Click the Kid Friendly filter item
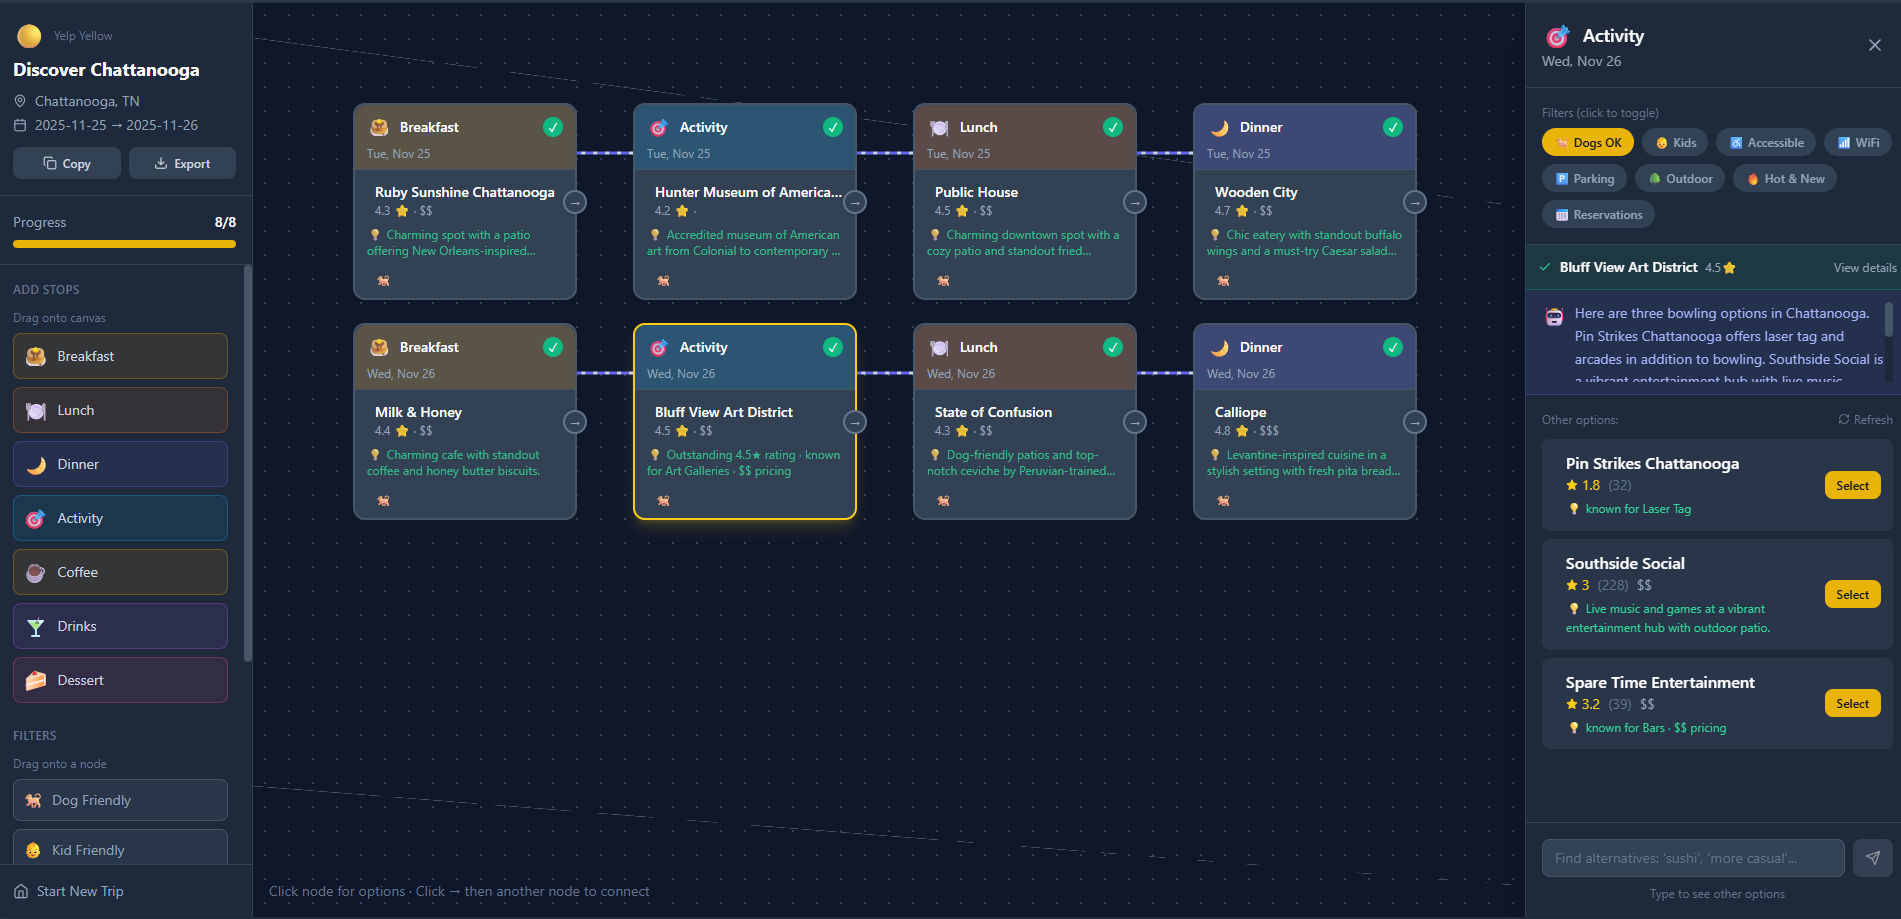This screenshot has height=919, width=1901. click(x=120, y=848)
